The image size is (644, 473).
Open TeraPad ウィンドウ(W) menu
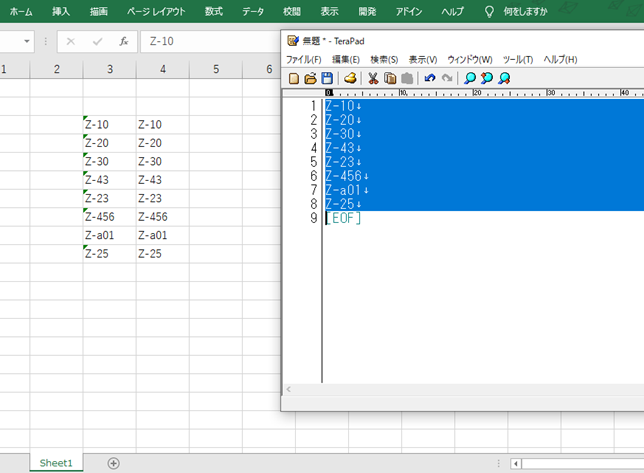[470, 60]
